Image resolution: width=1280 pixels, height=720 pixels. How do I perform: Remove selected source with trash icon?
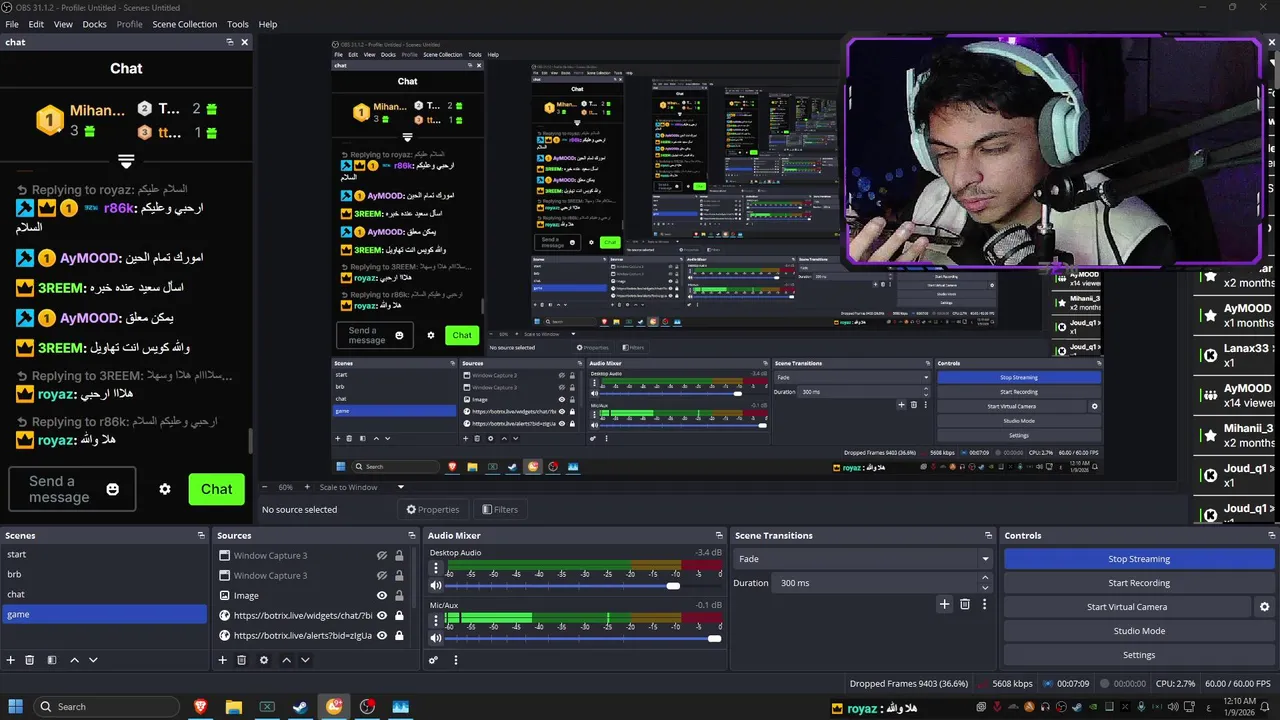pos(242,660)
